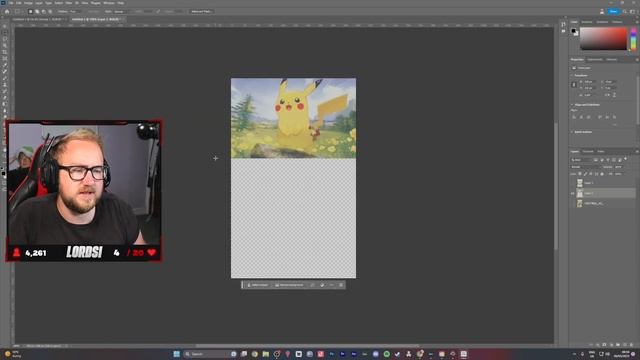
Task: Open more options in contextual task bar
Action: click(x=331, y=285)
